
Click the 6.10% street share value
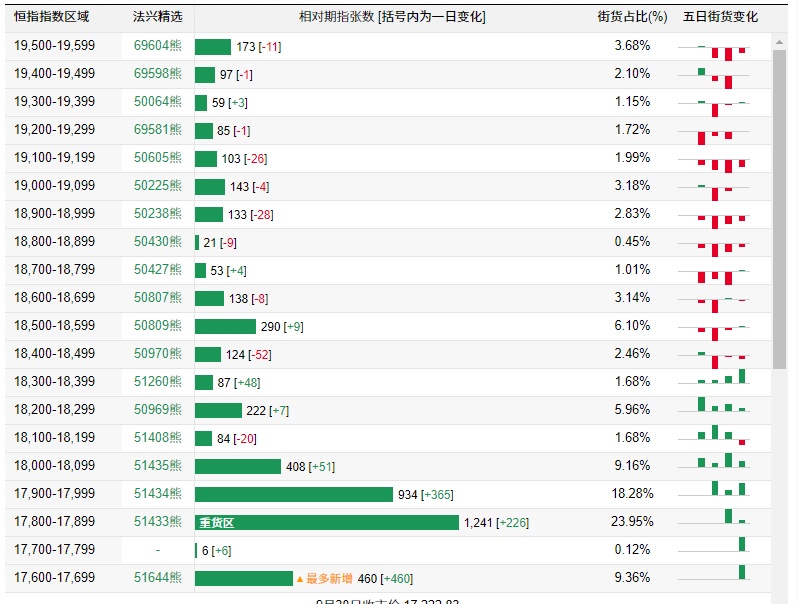pyautogui.click(x=632, y=326)
